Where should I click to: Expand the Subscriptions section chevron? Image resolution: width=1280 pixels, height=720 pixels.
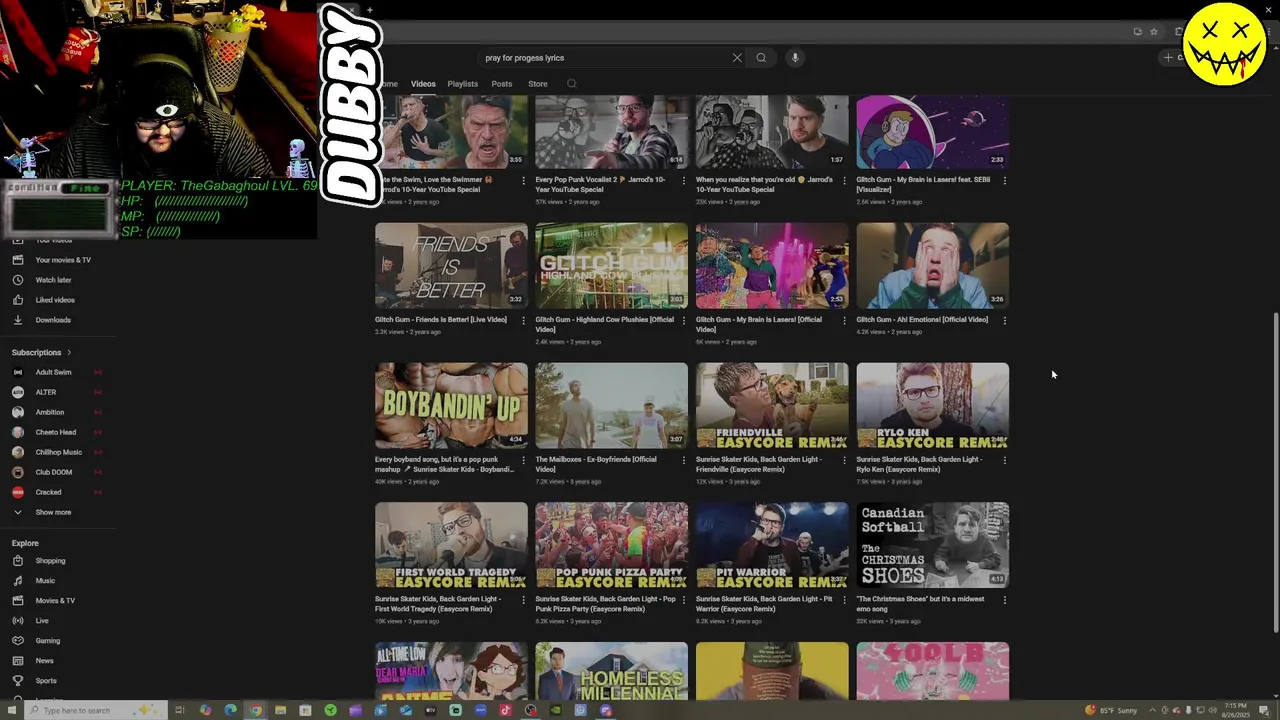click(x=69, y=353)
